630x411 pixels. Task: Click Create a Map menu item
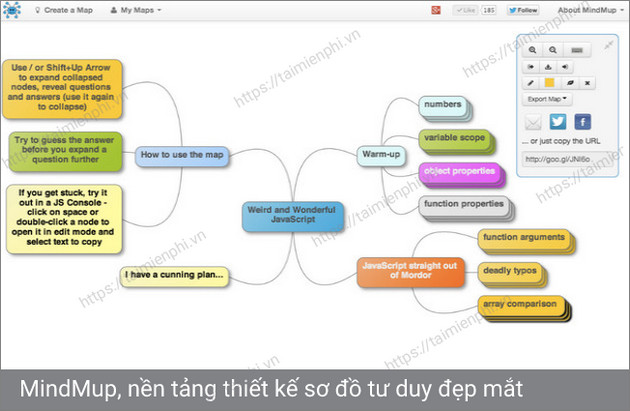[68, 10]
